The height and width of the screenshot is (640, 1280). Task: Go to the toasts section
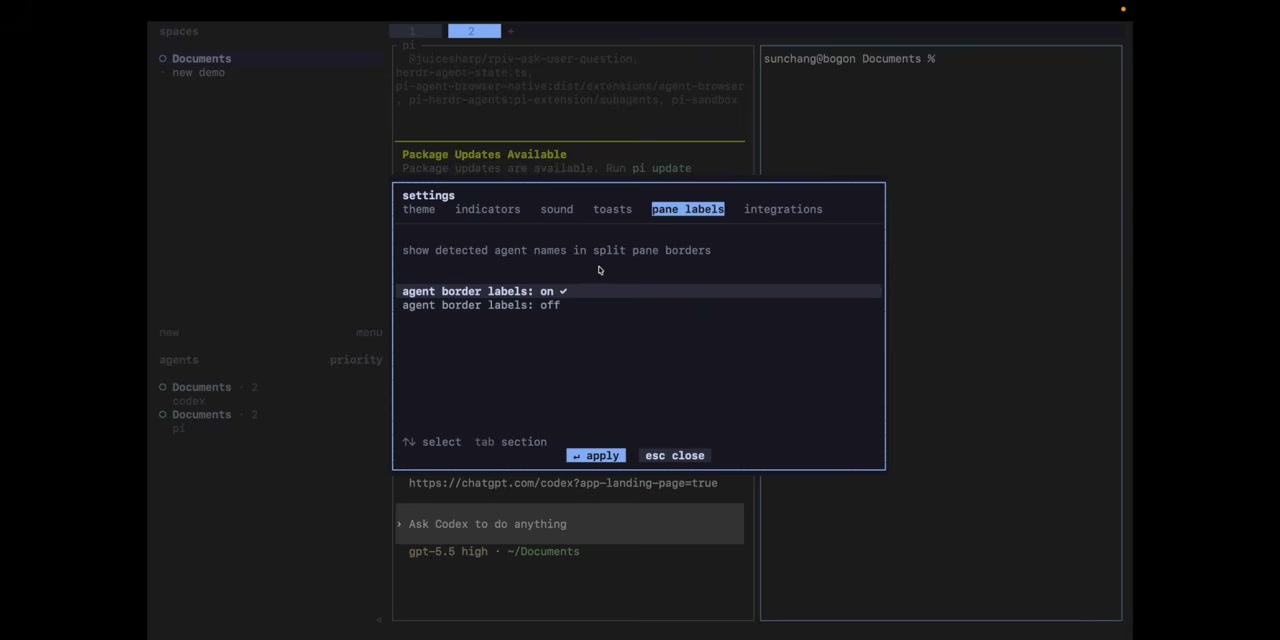pos(612,209)
